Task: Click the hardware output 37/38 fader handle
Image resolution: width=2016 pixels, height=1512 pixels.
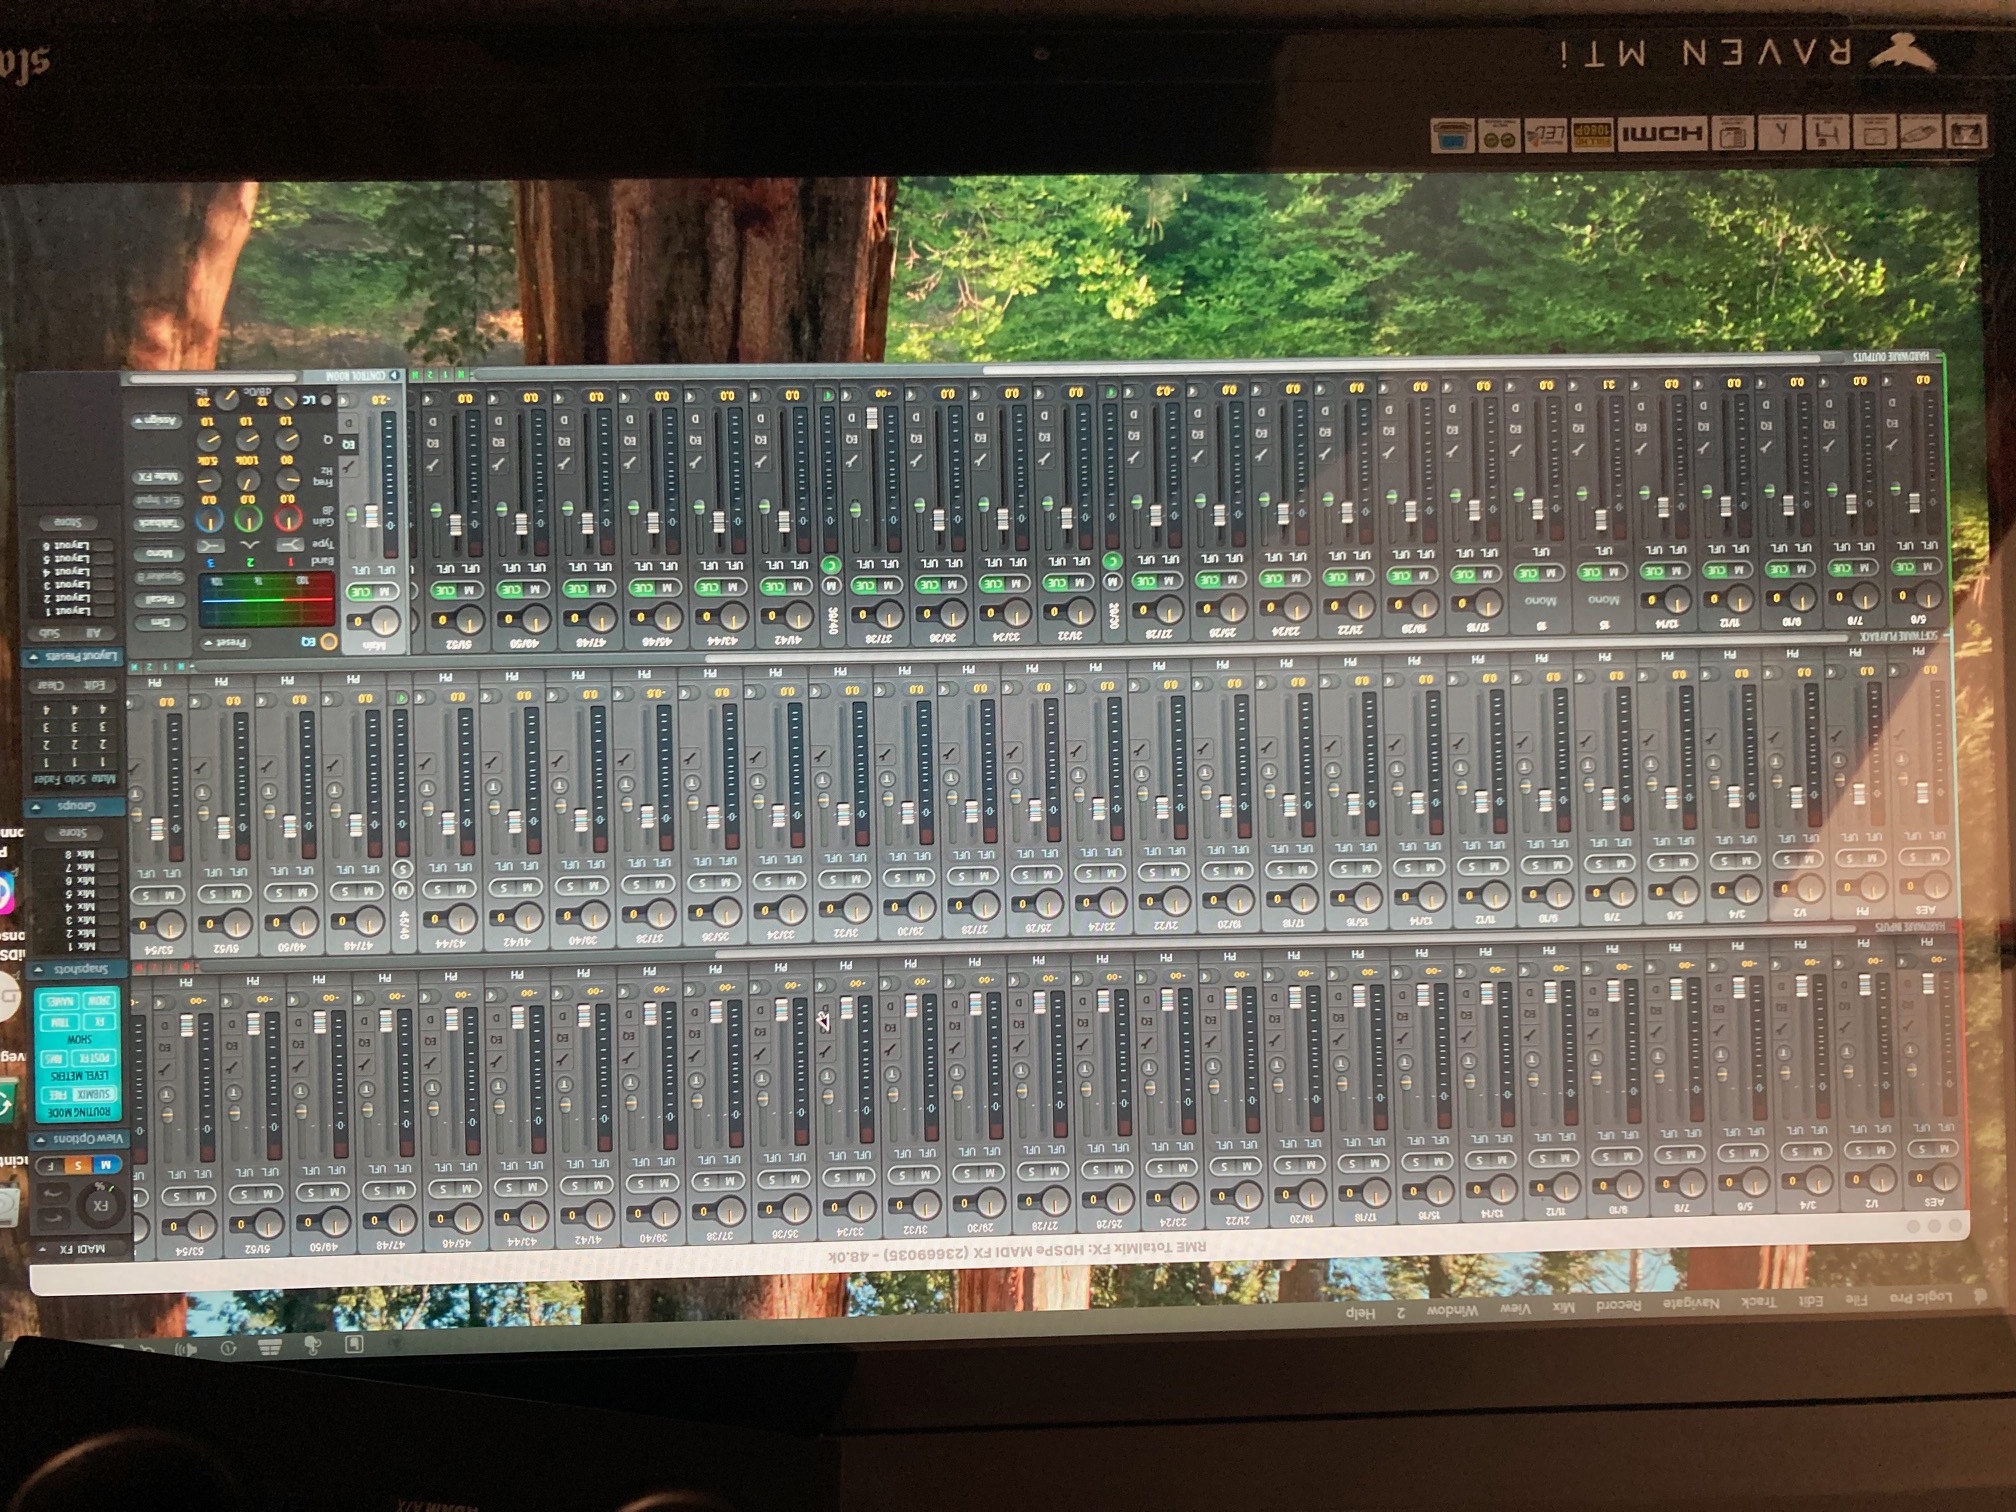Action: tap(872, 417)
